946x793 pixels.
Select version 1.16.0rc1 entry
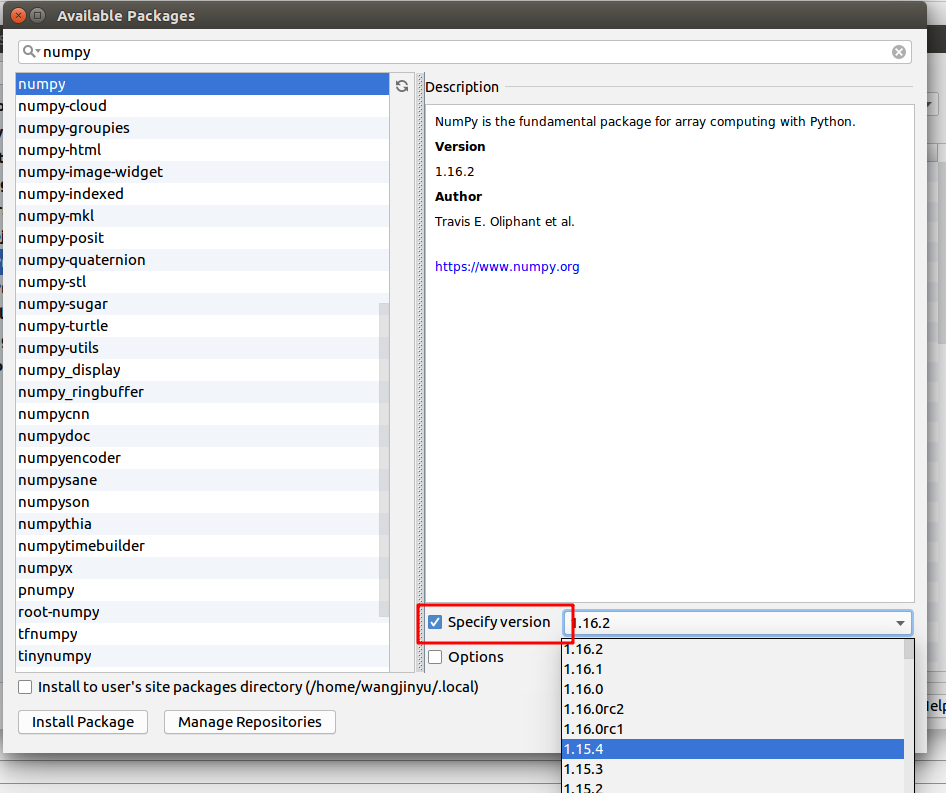click(x=733, y=729)
